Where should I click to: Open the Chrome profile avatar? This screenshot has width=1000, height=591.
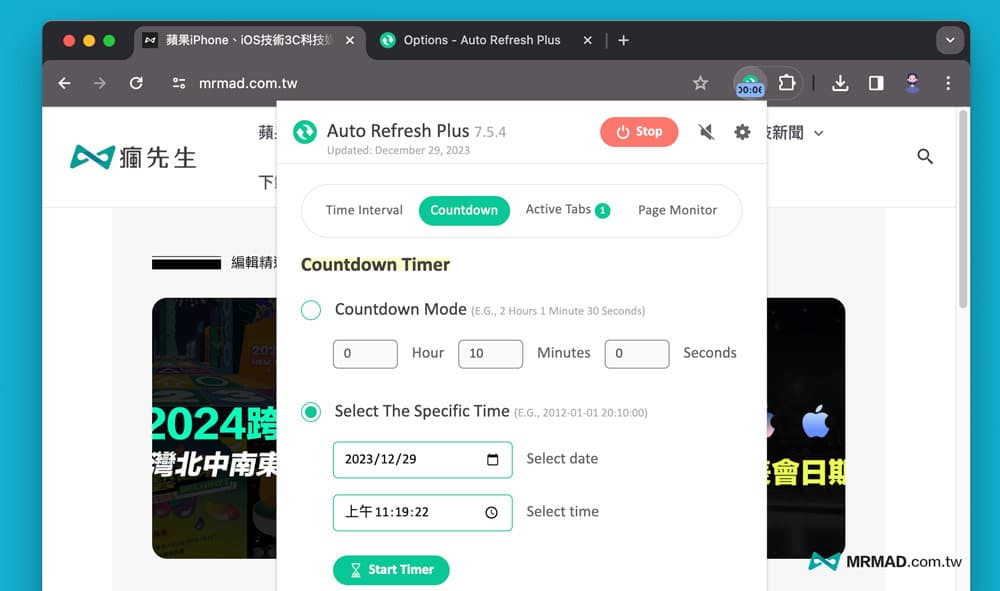pyautogui.click(x=912, y=83)
